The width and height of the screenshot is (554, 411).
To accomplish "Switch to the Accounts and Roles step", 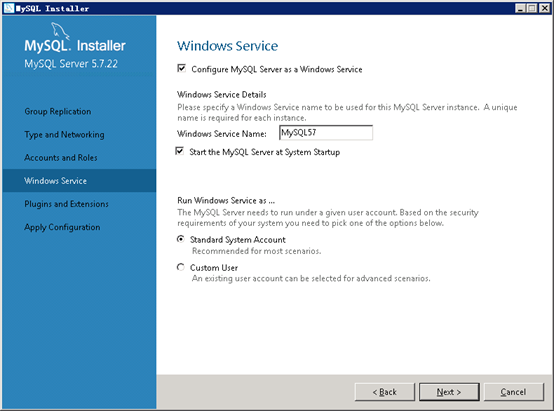I will (61, 158).
